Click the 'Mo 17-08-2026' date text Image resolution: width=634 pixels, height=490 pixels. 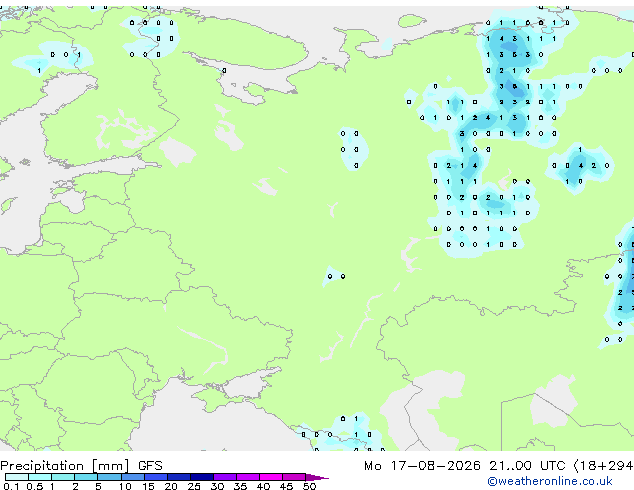pyautogui.click(x=422, y=466)
